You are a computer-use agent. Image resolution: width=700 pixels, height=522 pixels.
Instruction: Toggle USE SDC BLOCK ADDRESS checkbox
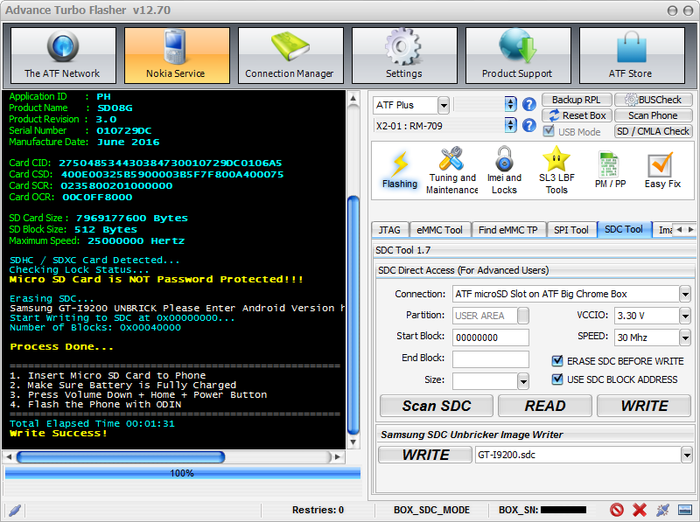(x=558, y=380)
